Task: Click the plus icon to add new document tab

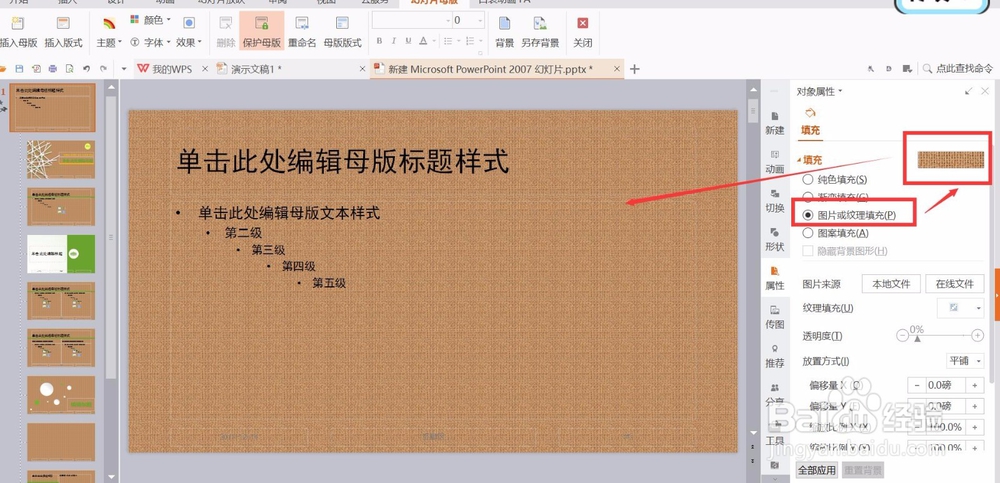Action: (x=635, y=69)
